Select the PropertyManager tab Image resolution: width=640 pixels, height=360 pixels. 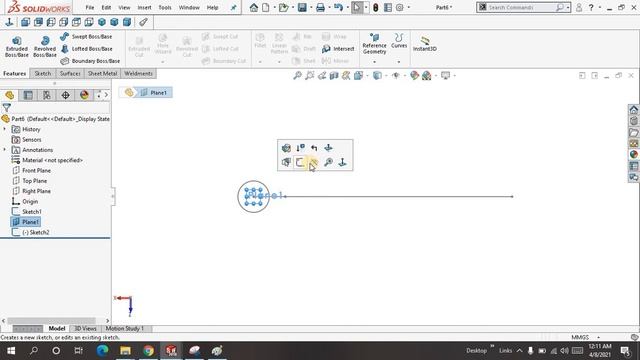click(x=28, y=95)
